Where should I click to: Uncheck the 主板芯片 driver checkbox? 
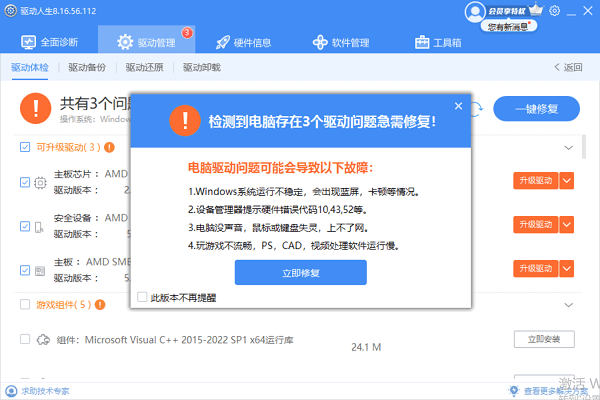pyautogui.click(x=25, y=182)
